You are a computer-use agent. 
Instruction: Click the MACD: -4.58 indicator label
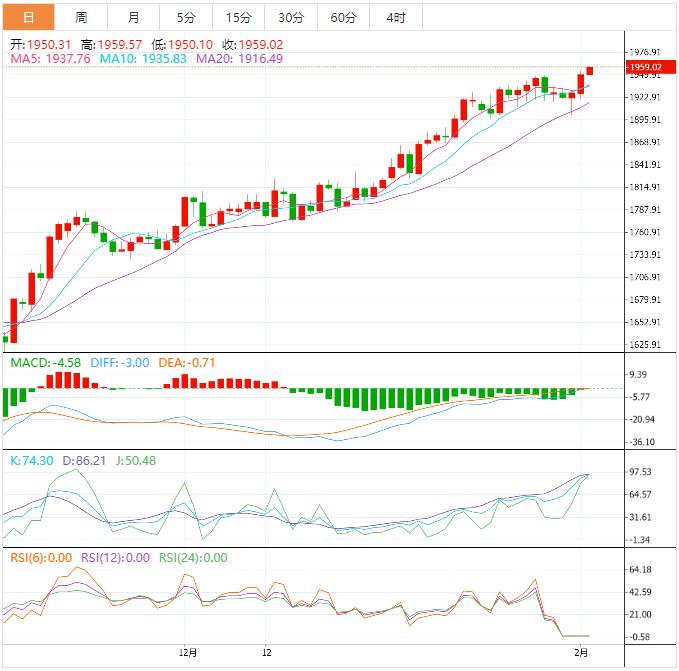click(47, 361)
